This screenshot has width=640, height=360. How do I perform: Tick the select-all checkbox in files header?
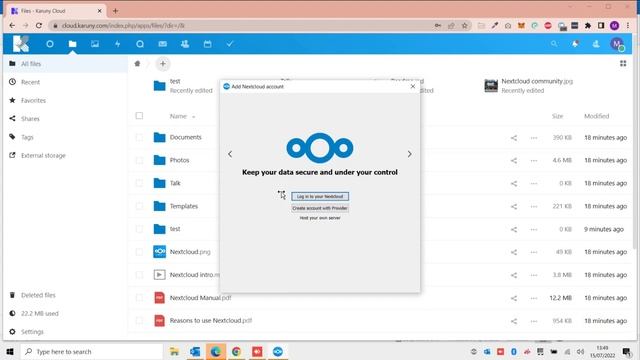[139, 116]
